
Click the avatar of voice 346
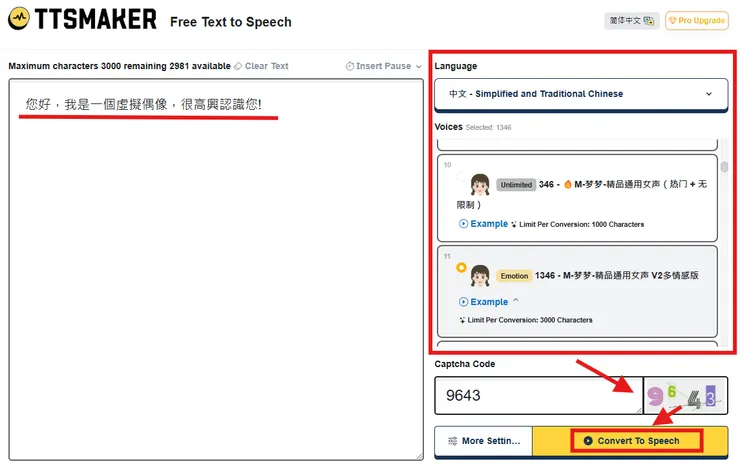pyautogui.click(x=480, y=185)
